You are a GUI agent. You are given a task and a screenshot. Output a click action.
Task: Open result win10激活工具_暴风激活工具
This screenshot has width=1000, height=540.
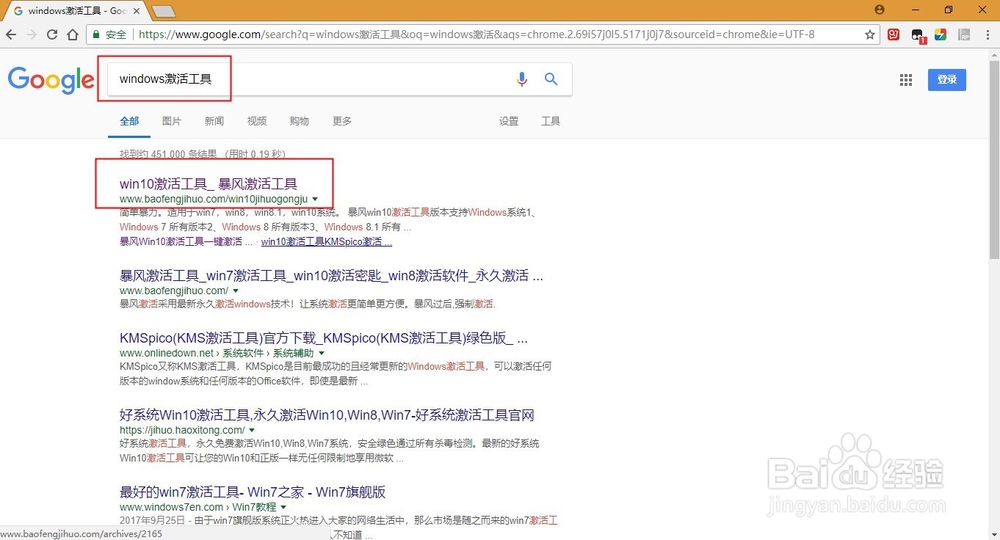coord(208,184)
